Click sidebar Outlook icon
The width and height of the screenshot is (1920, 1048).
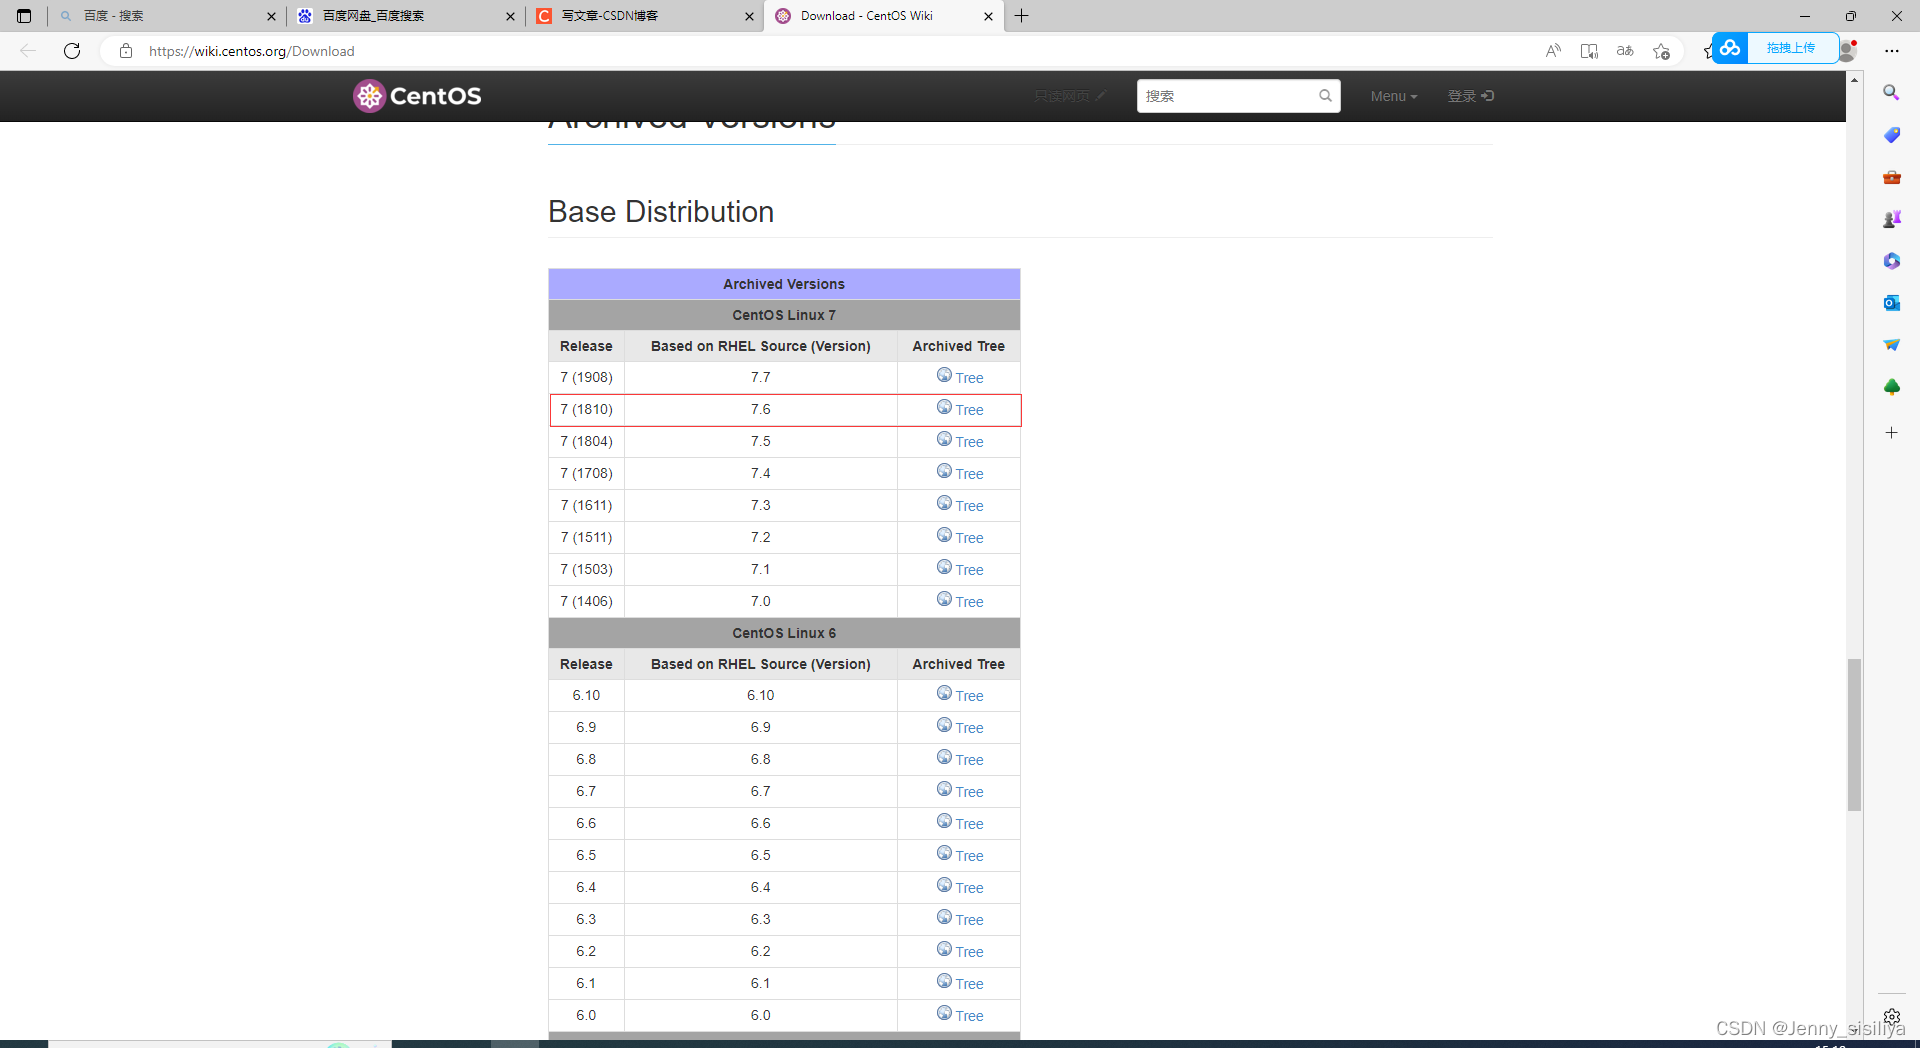tap(1891, 303)
